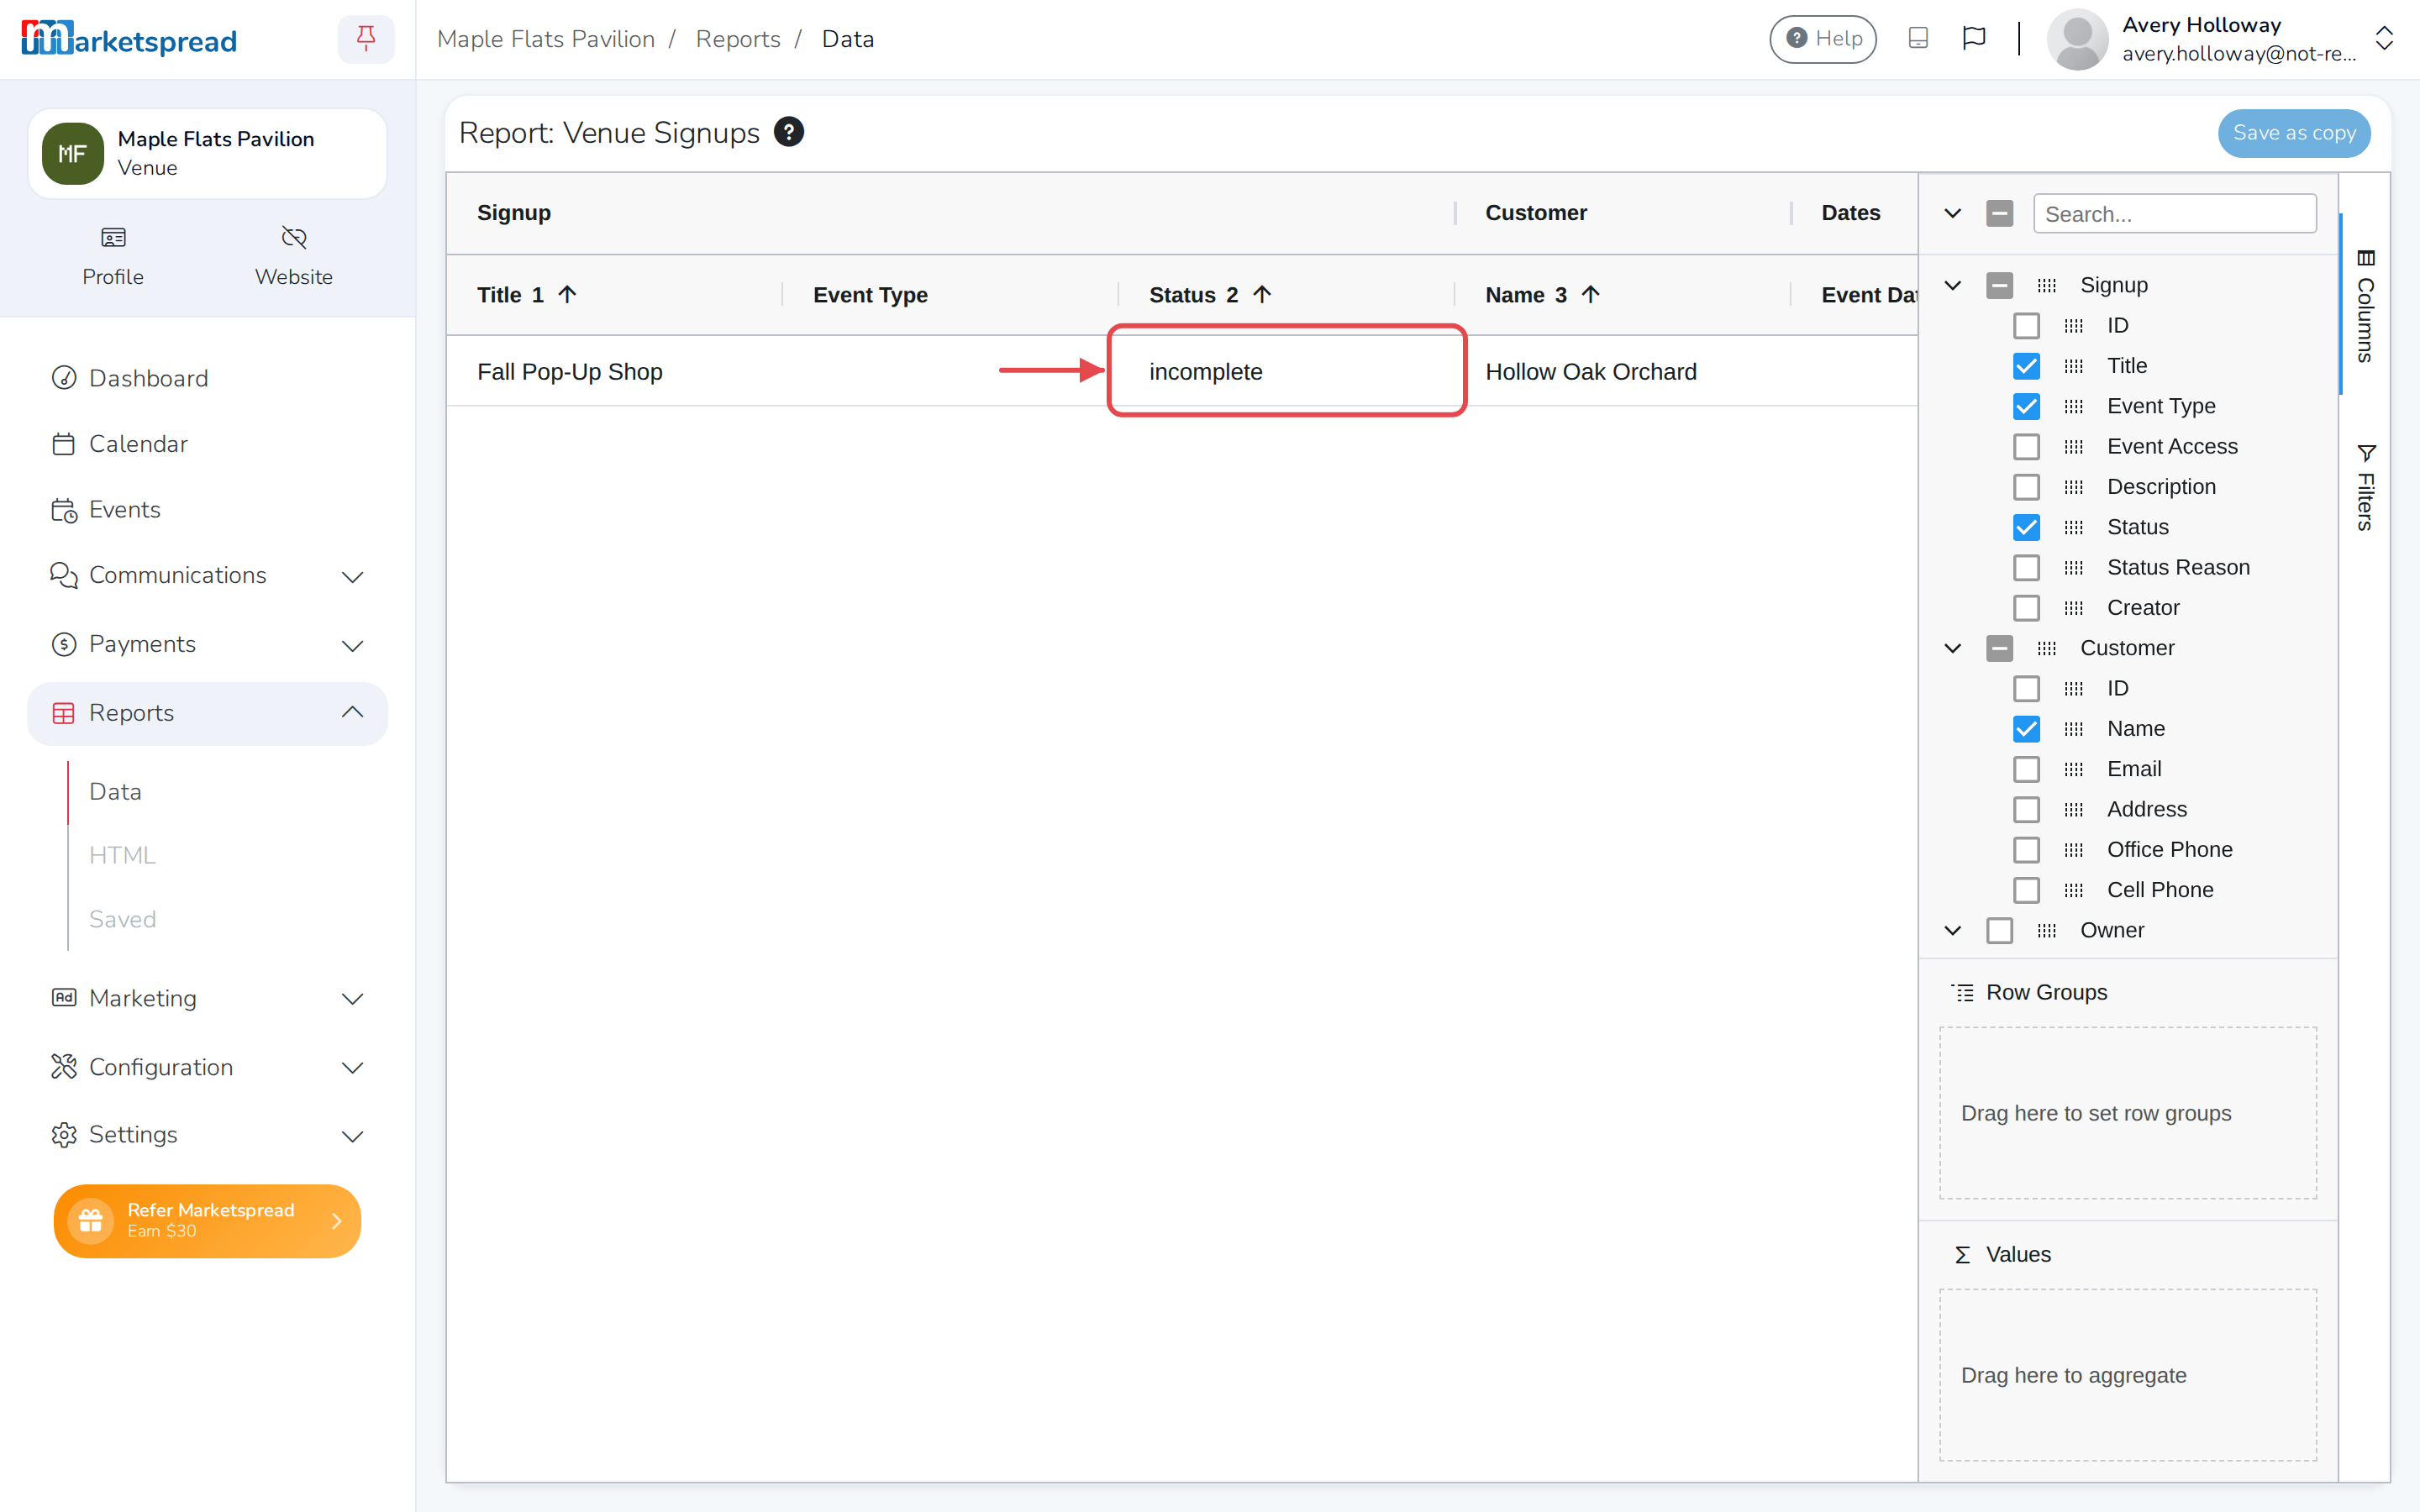This screenshot has height=1512, width=2420.
Task: Open the report help question-mark icon
Action: coord(789,132)
